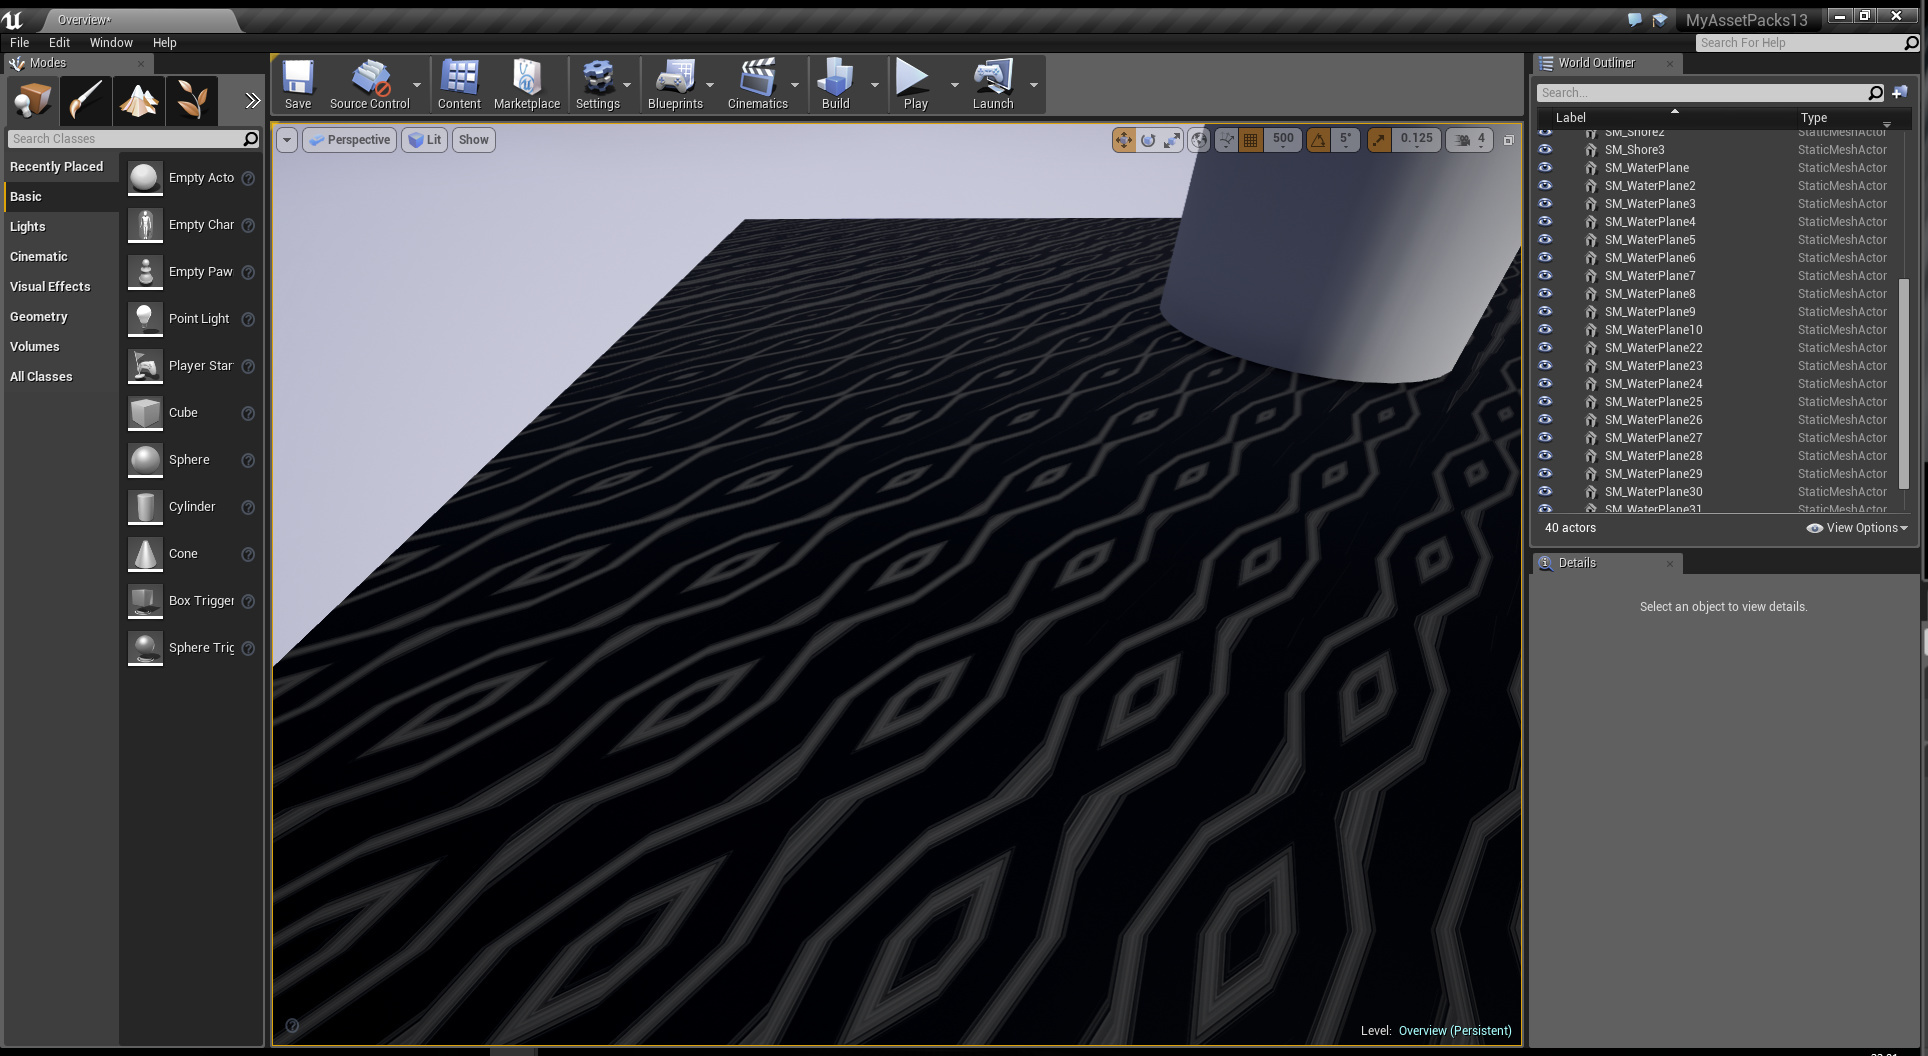The height and width of the screenshot is (1056, 1928).
Task: Open the Marketplace icon
Action: tap(526, 84)
